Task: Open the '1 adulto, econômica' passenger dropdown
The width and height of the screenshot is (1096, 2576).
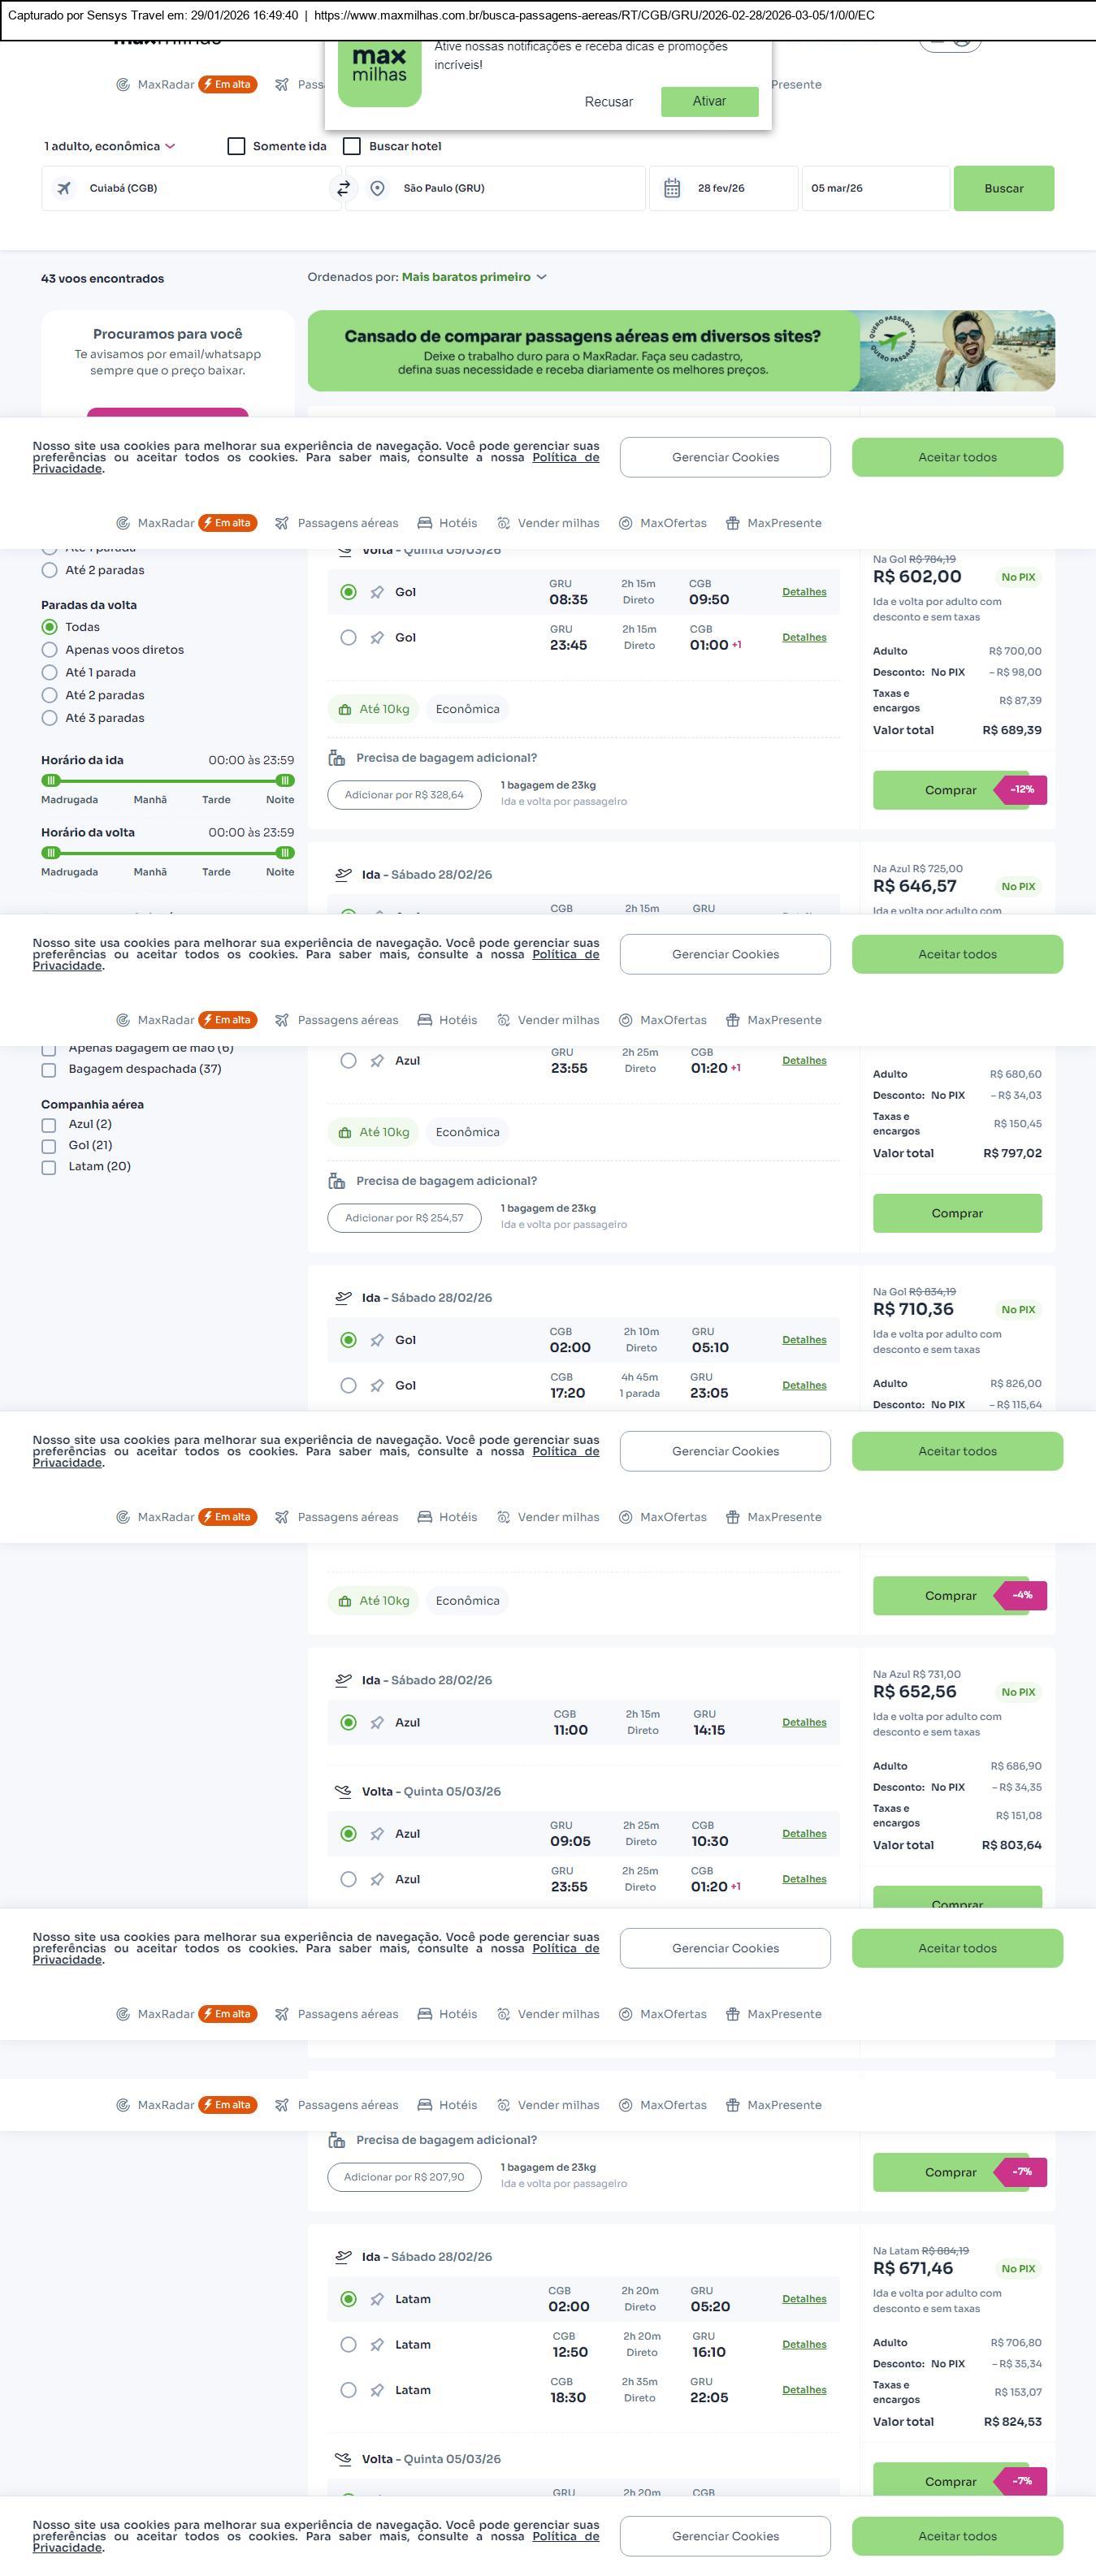Action: [109, 146]
